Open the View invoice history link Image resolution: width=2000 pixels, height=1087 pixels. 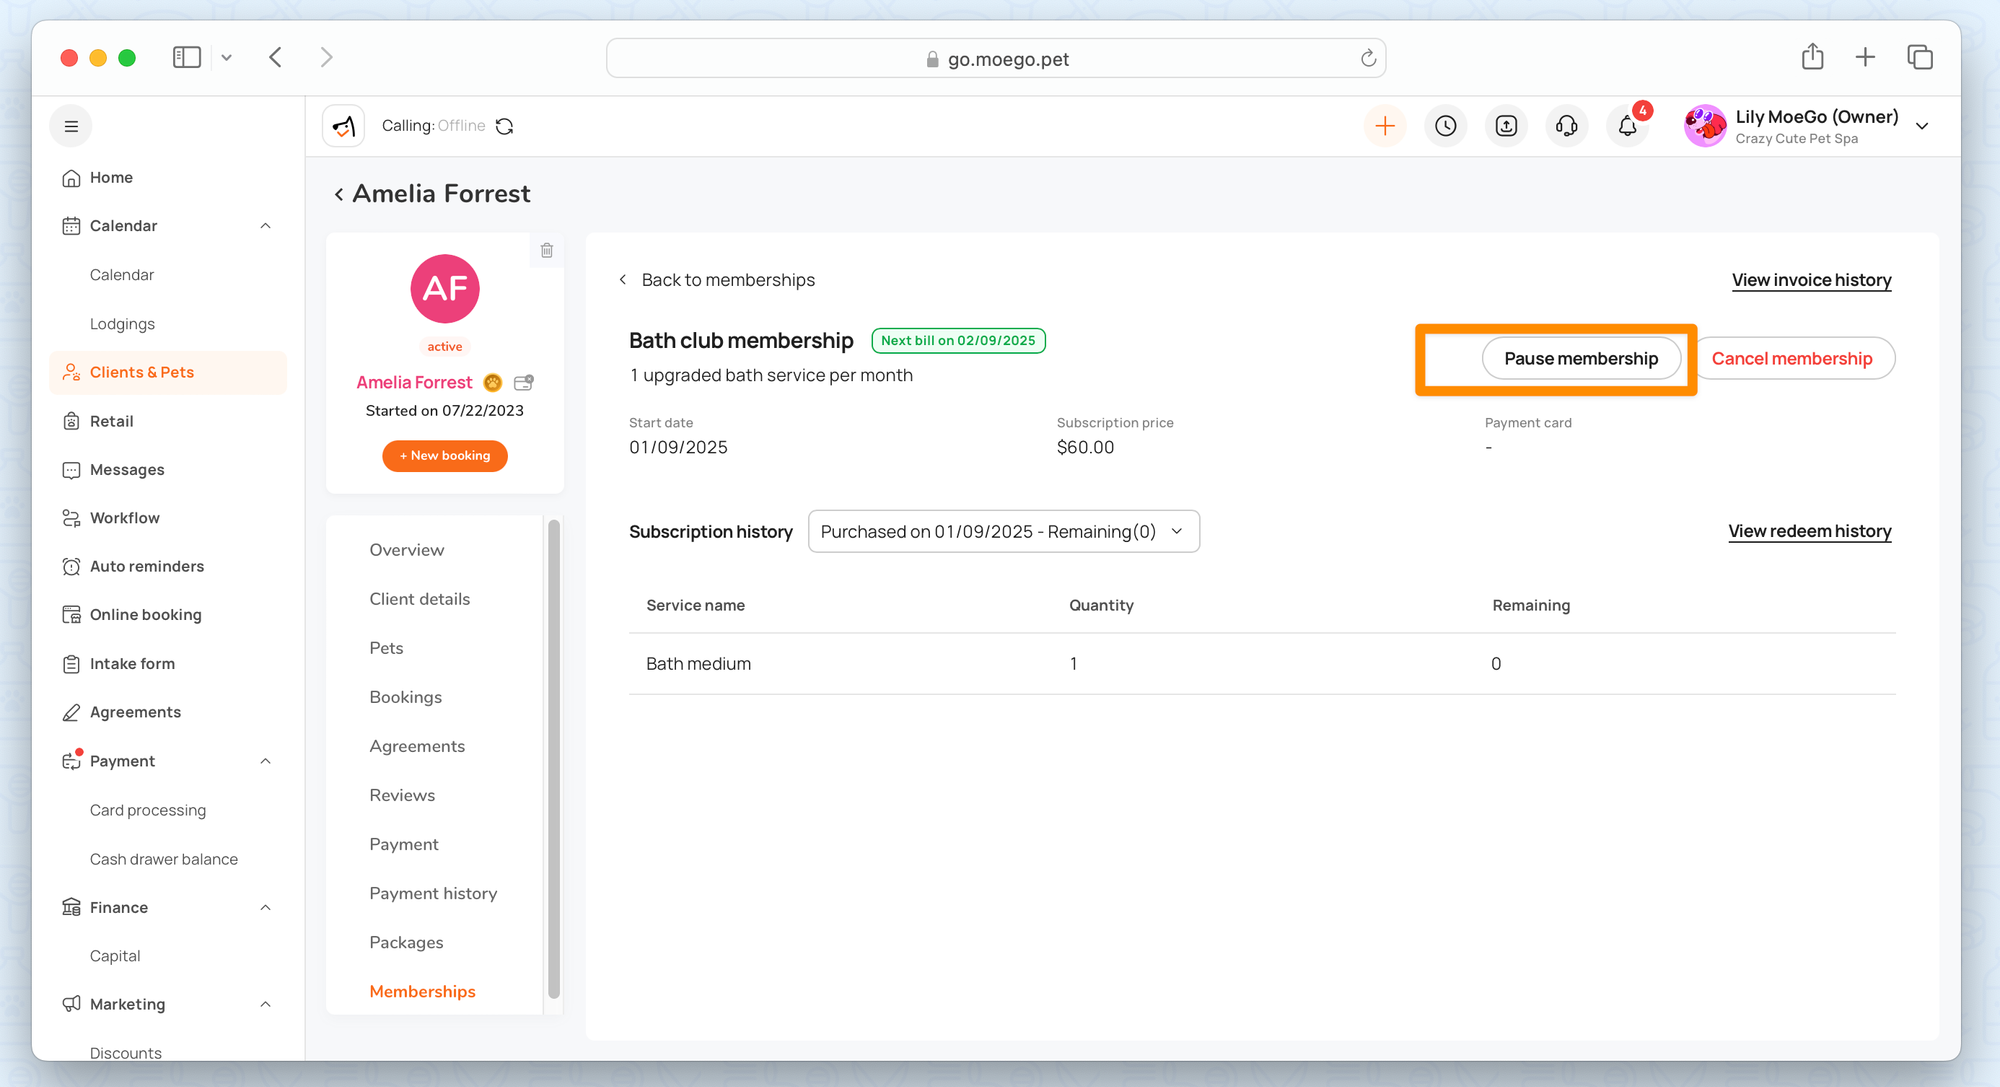1811,280
